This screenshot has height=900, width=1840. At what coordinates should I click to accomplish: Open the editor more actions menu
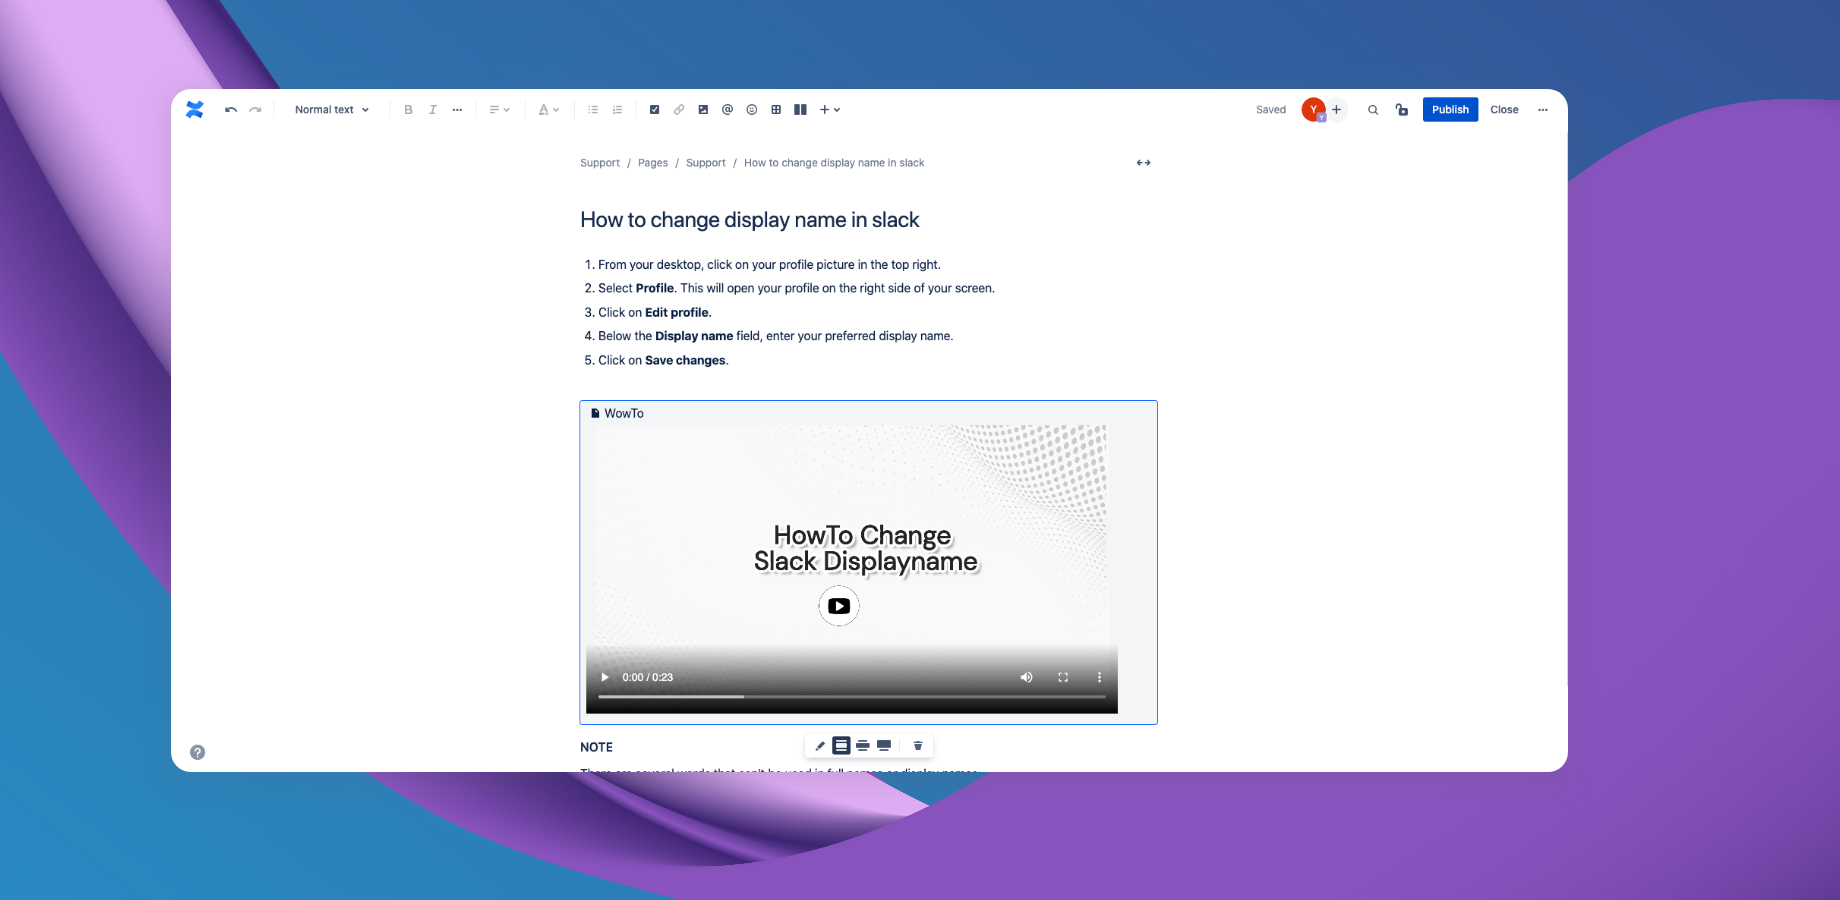pos(1543,110)
